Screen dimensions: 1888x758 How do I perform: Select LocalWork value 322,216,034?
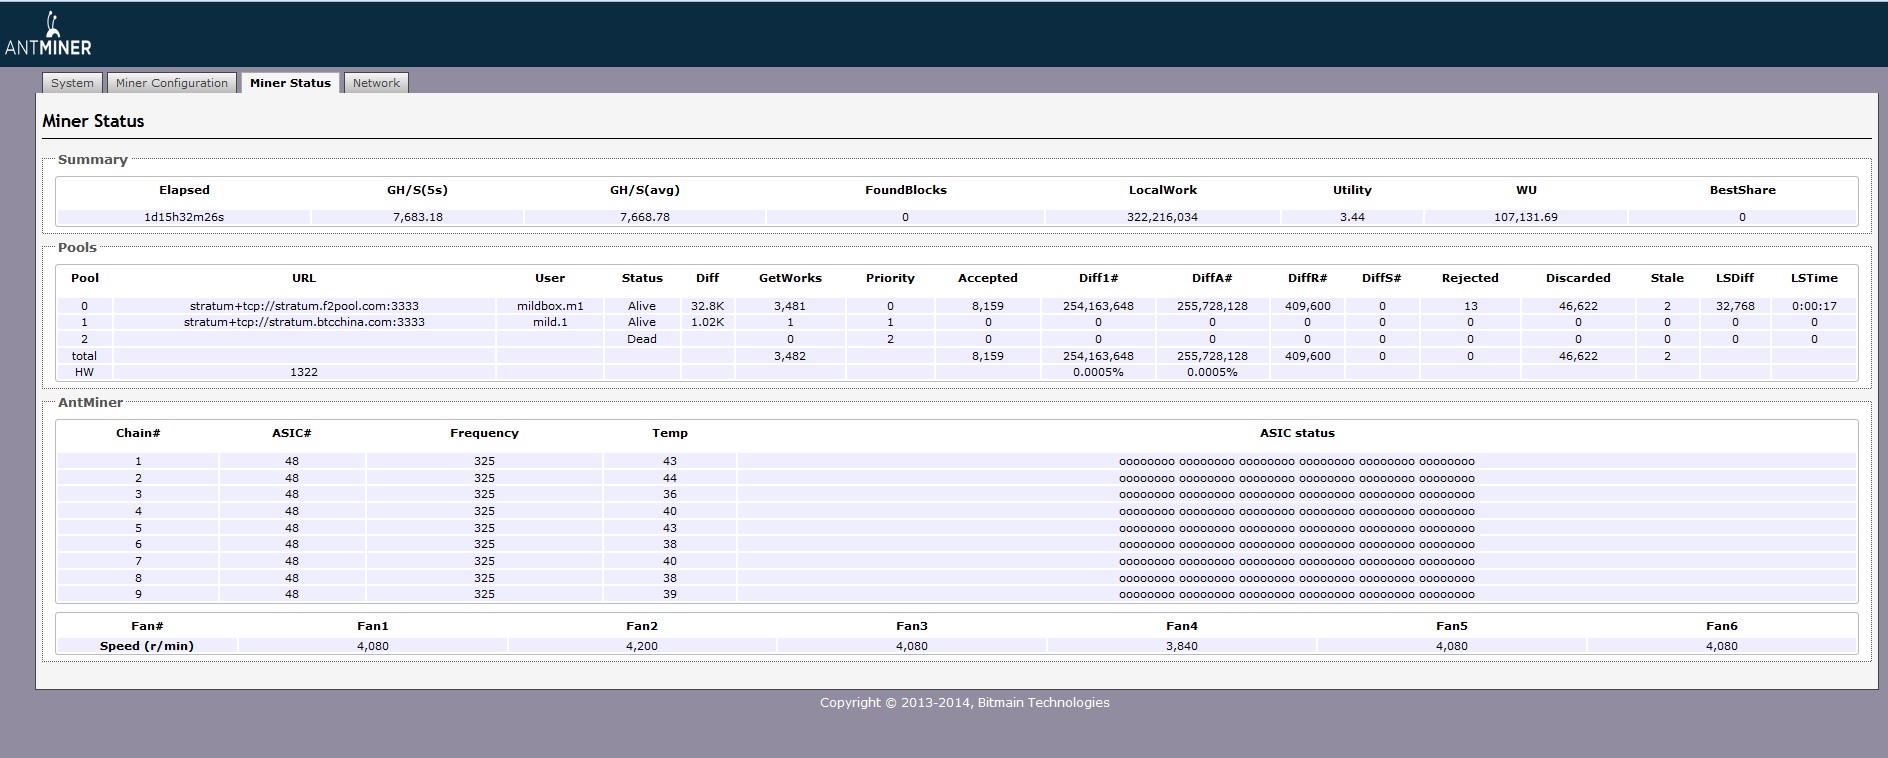1162,217
